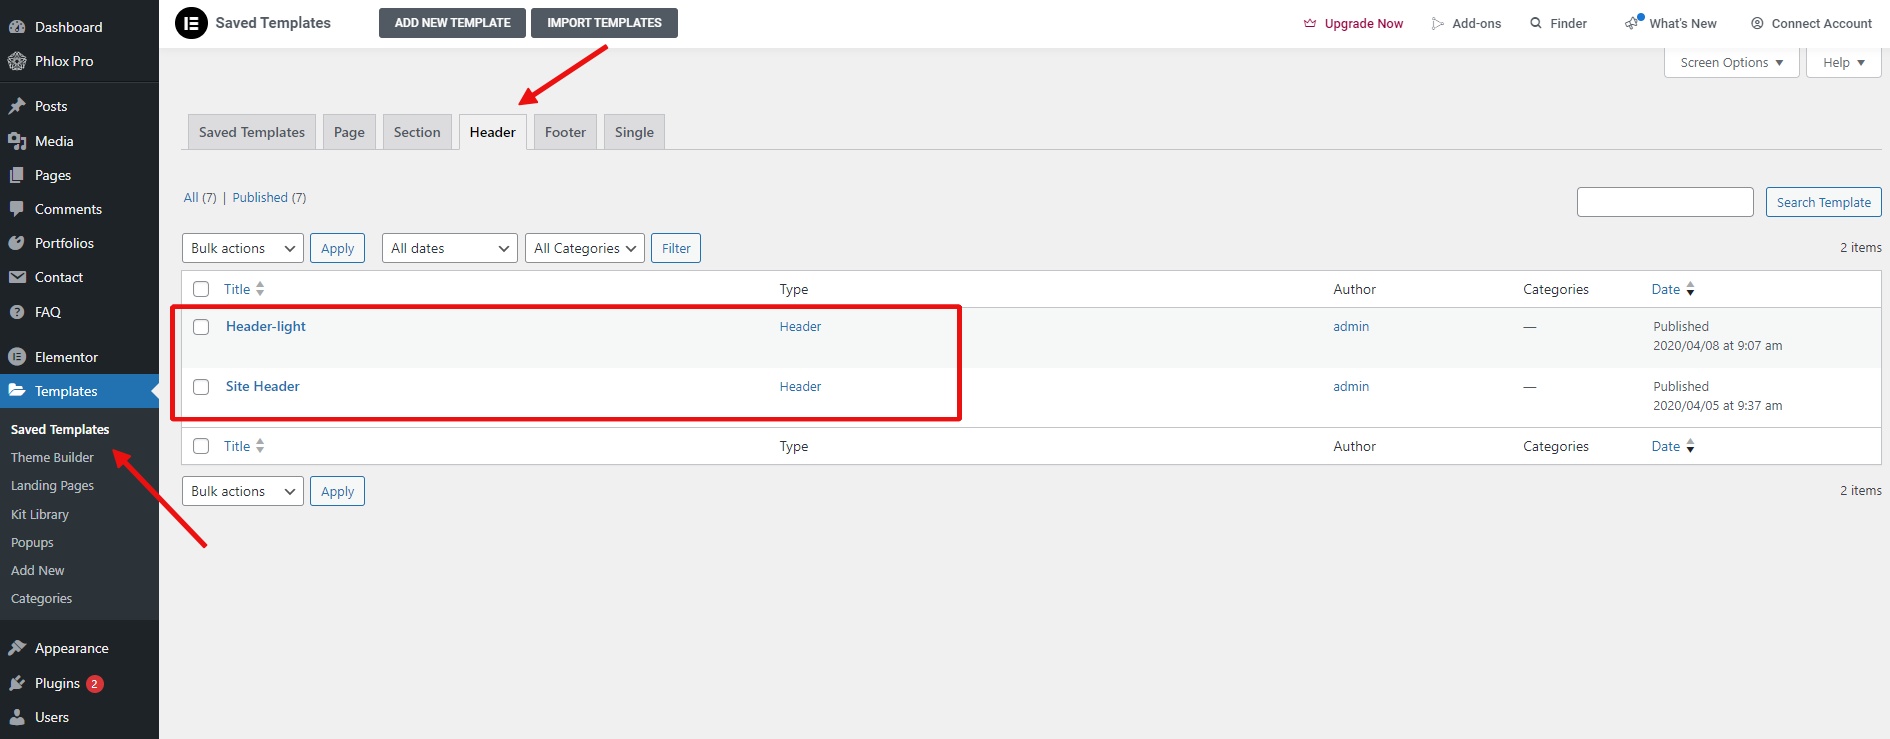1890x739 pixels.
Task: Open Add New submenu item
Action: pos(38,570)
